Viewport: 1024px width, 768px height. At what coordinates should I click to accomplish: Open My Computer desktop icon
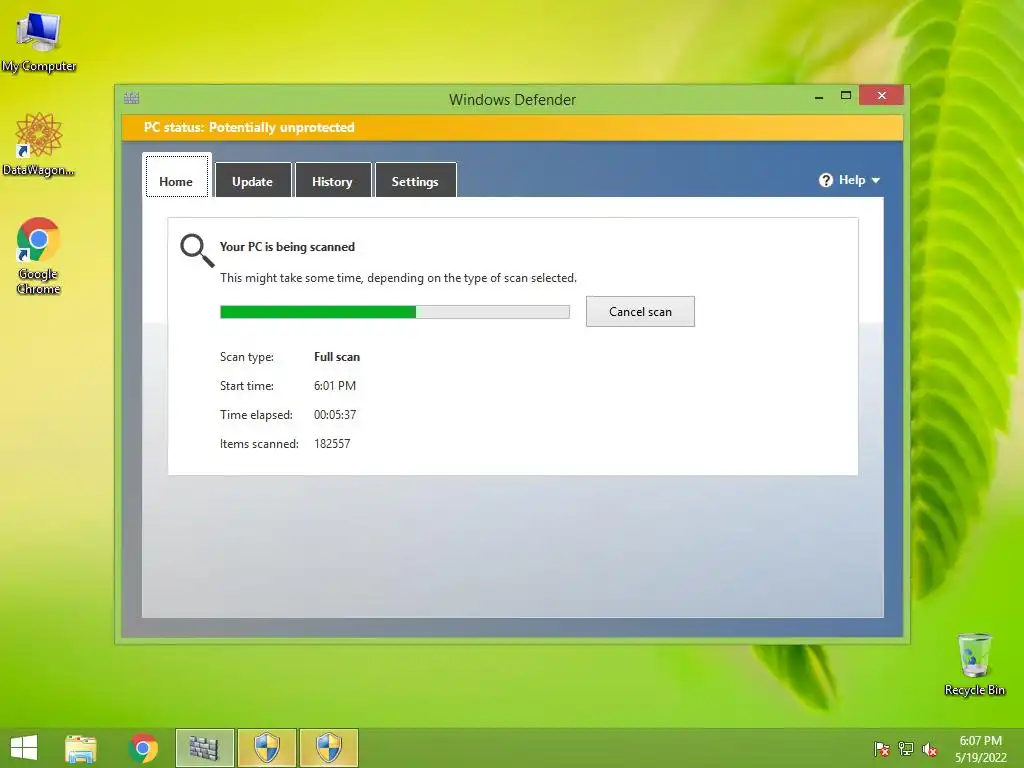[39, 40]
